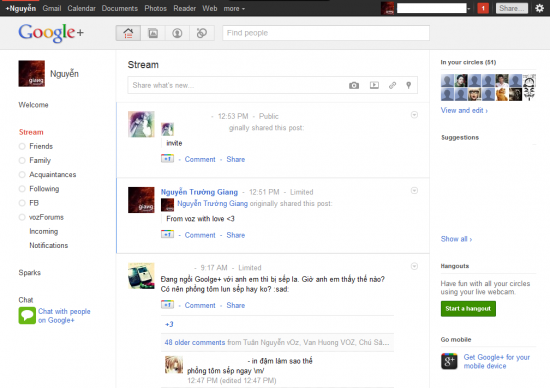Share the 'From voz with love' post

pos(236,235)
